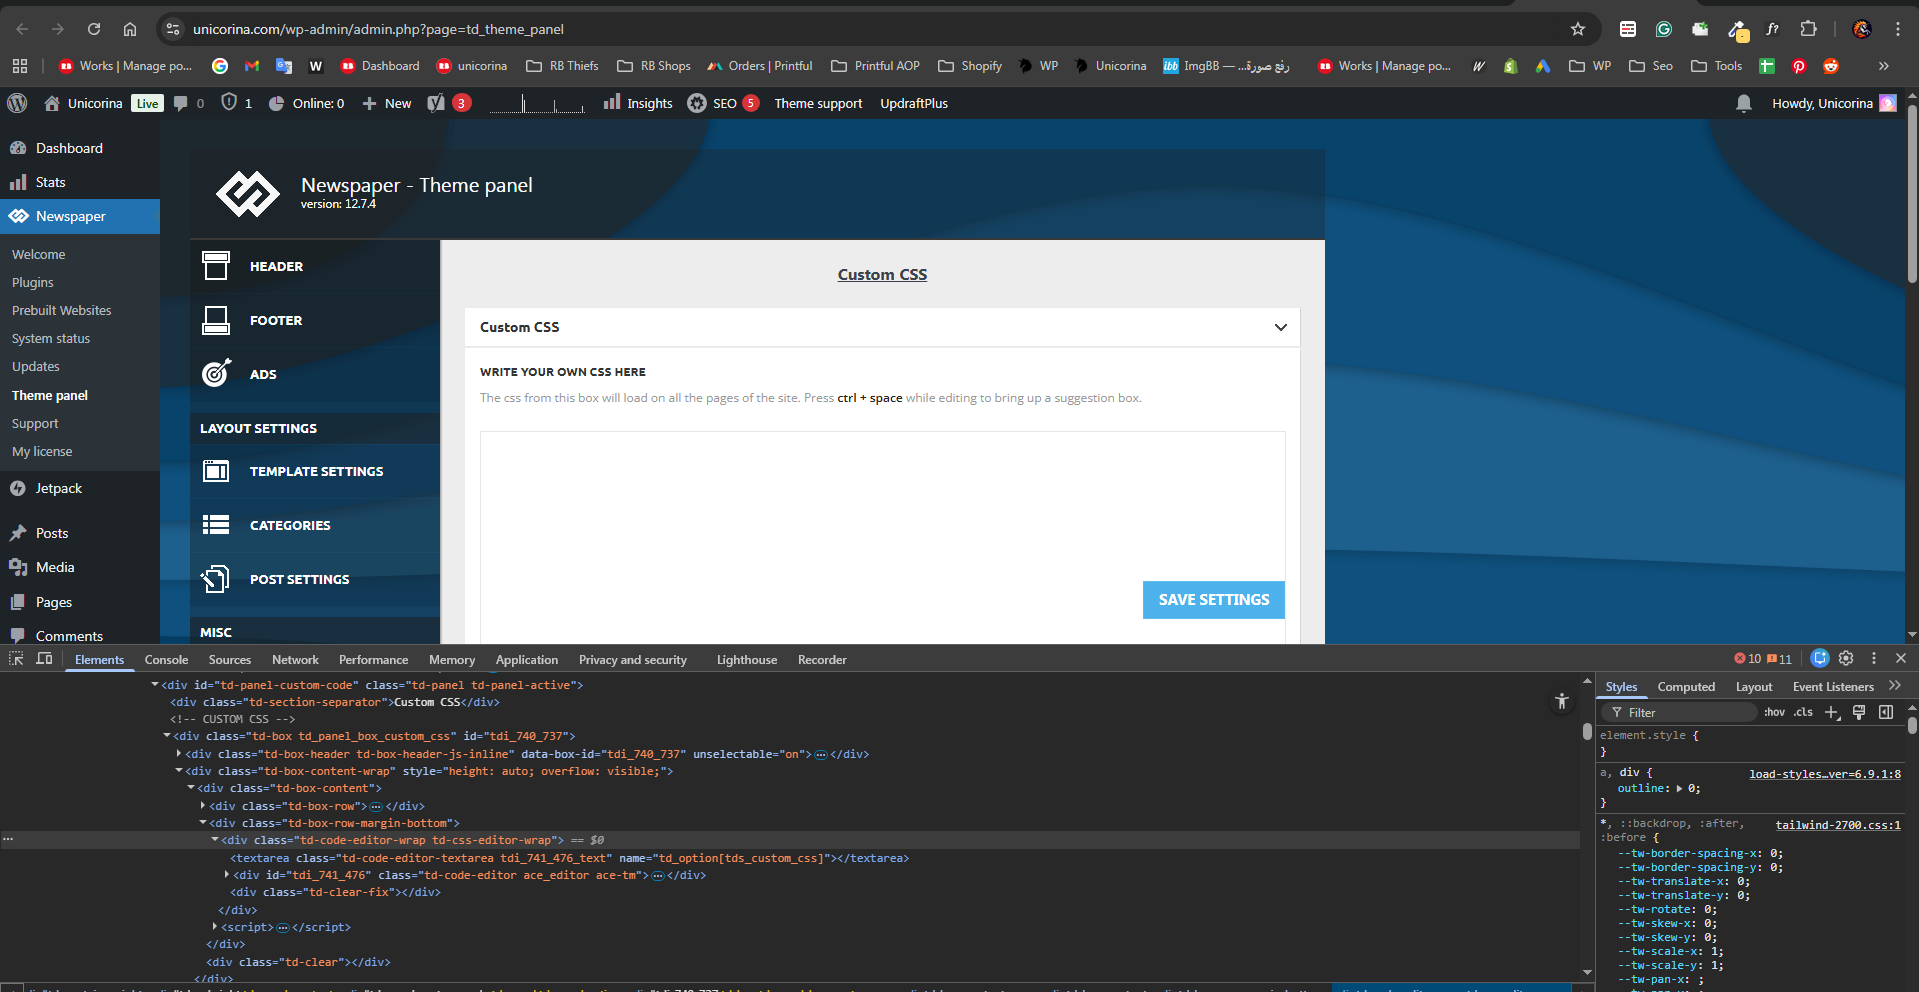Viewport: 1919px width, 992px height.
Task: Collapse the td-panel-custom-code div node
Action: click(155, 685)
